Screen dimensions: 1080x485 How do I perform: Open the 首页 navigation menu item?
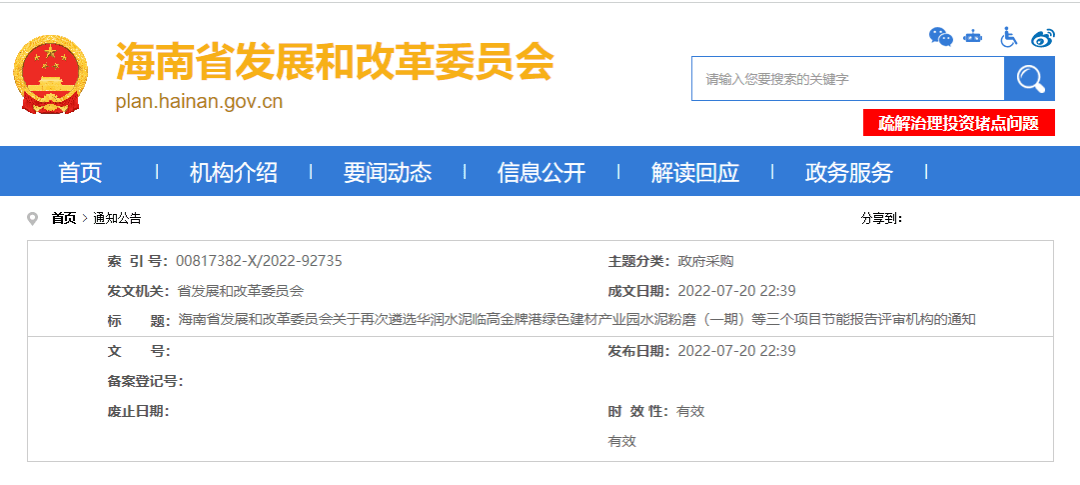click(80, 172)
